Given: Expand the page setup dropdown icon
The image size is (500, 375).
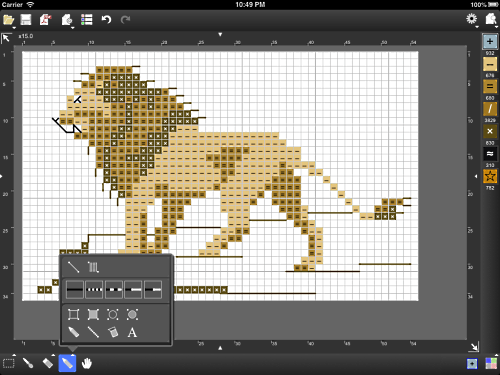Looking at the screenshot, I should [x=67, y=20].
